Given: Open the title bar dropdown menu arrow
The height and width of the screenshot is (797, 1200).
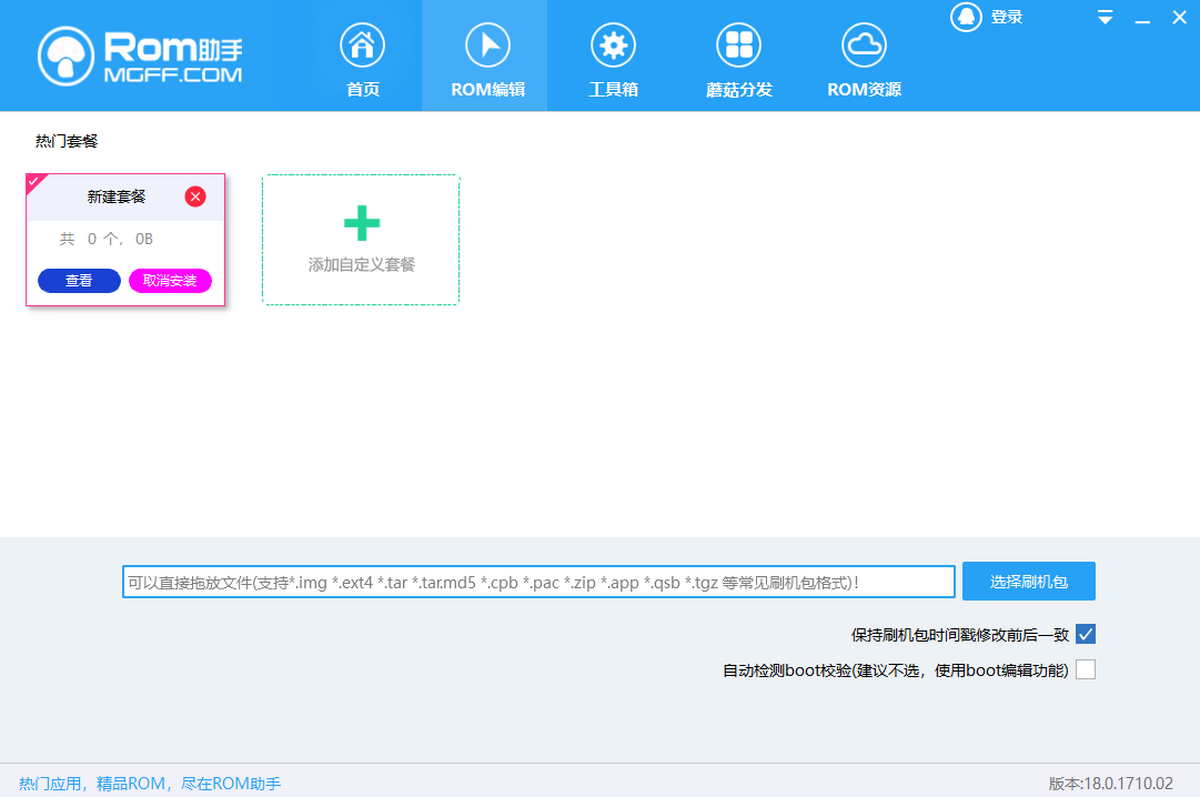Looking at the screenshot, I should point(1105,17).
